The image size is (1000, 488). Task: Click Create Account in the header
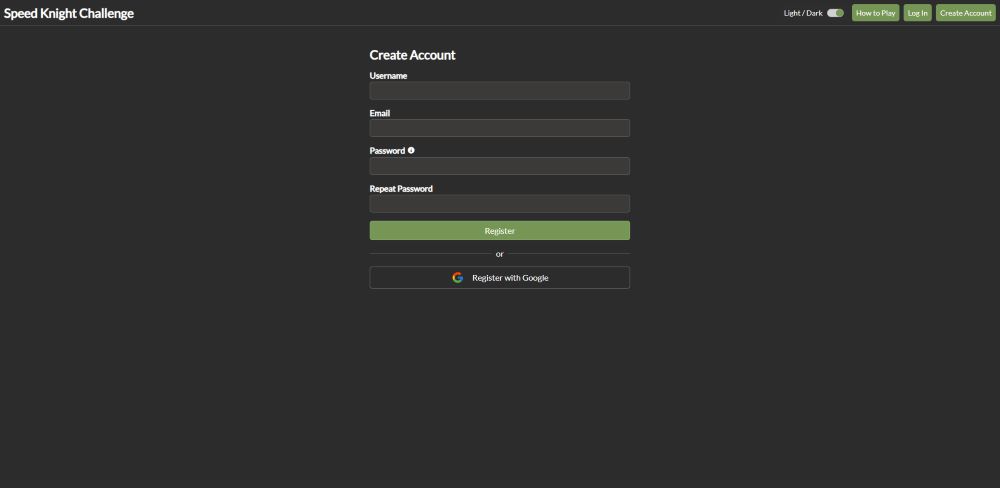(x=966, y=13)
